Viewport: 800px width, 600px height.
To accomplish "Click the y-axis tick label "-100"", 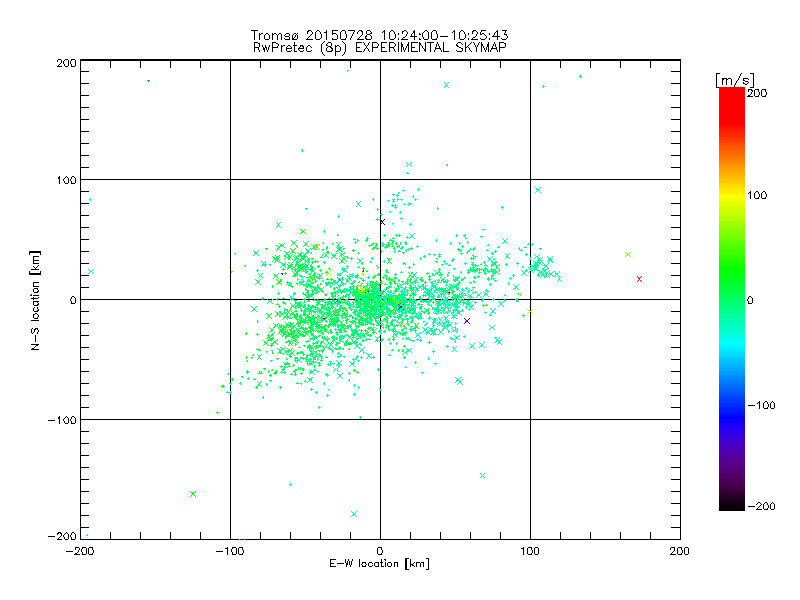I will pyautogui.click(x=62, y=420).
